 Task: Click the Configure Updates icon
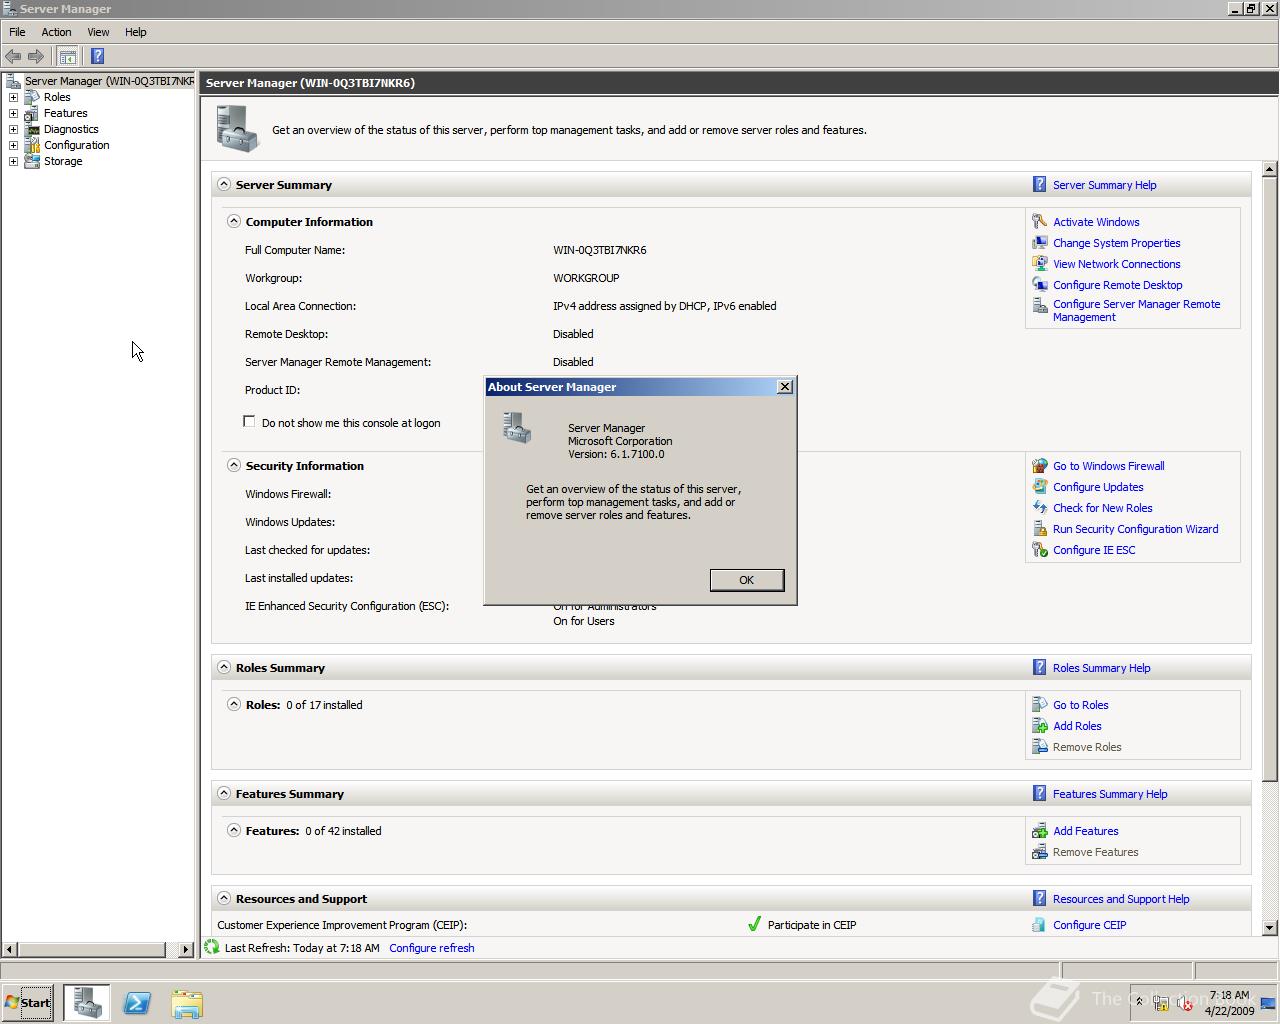click(x=1039, y=487)
